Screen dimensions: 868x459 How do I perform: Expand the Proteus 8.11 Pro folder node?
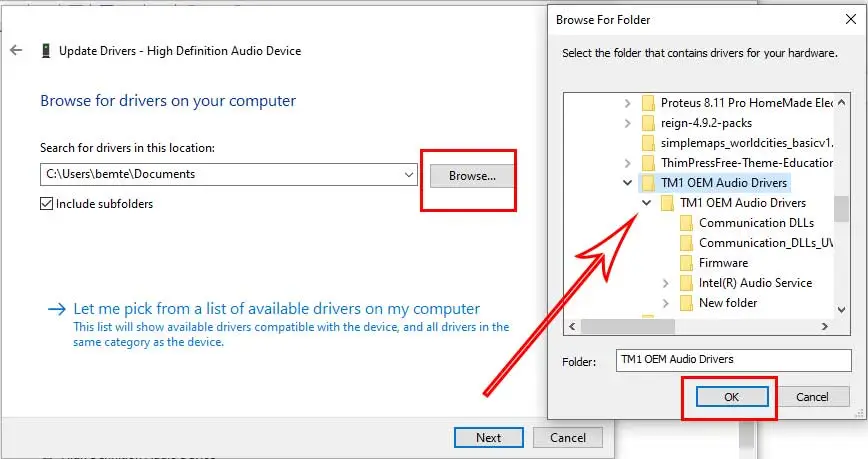(x=627, y=103)
